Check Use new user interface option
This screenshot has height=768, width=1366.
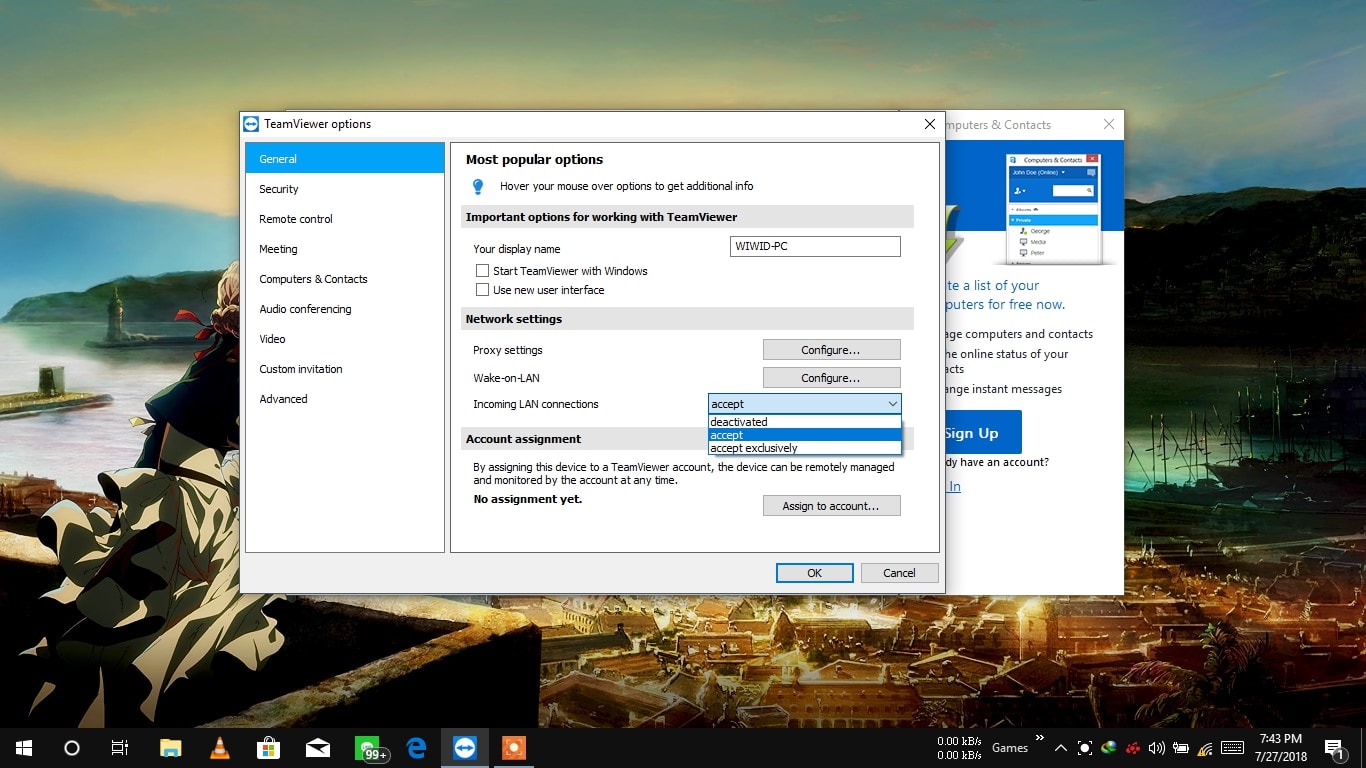[x=483, y=290]
